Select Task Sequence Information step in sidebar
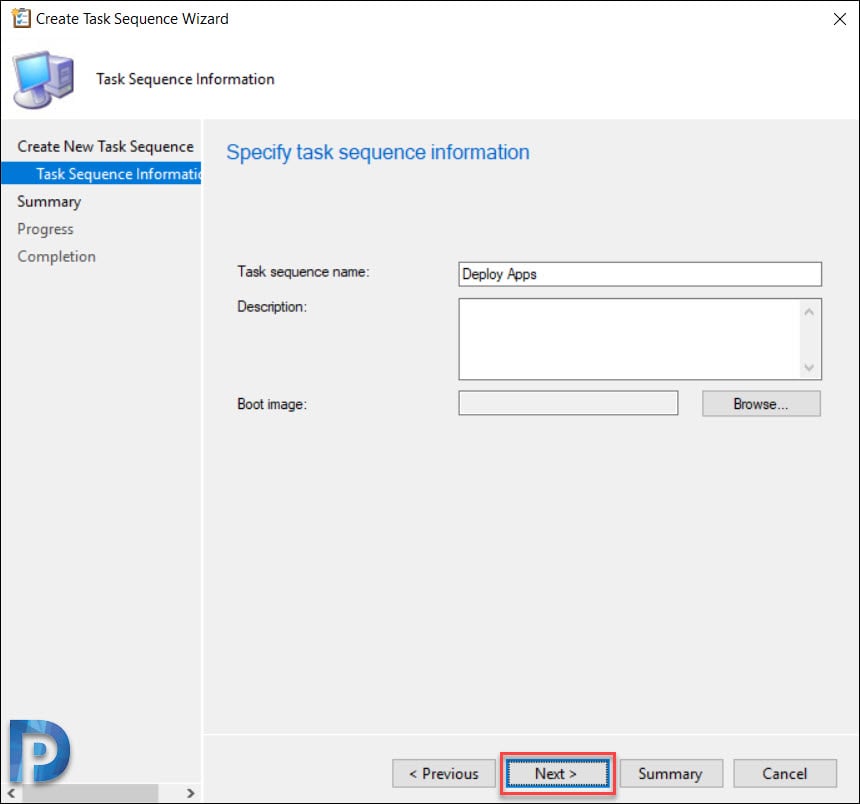 [x=101, y=174]
